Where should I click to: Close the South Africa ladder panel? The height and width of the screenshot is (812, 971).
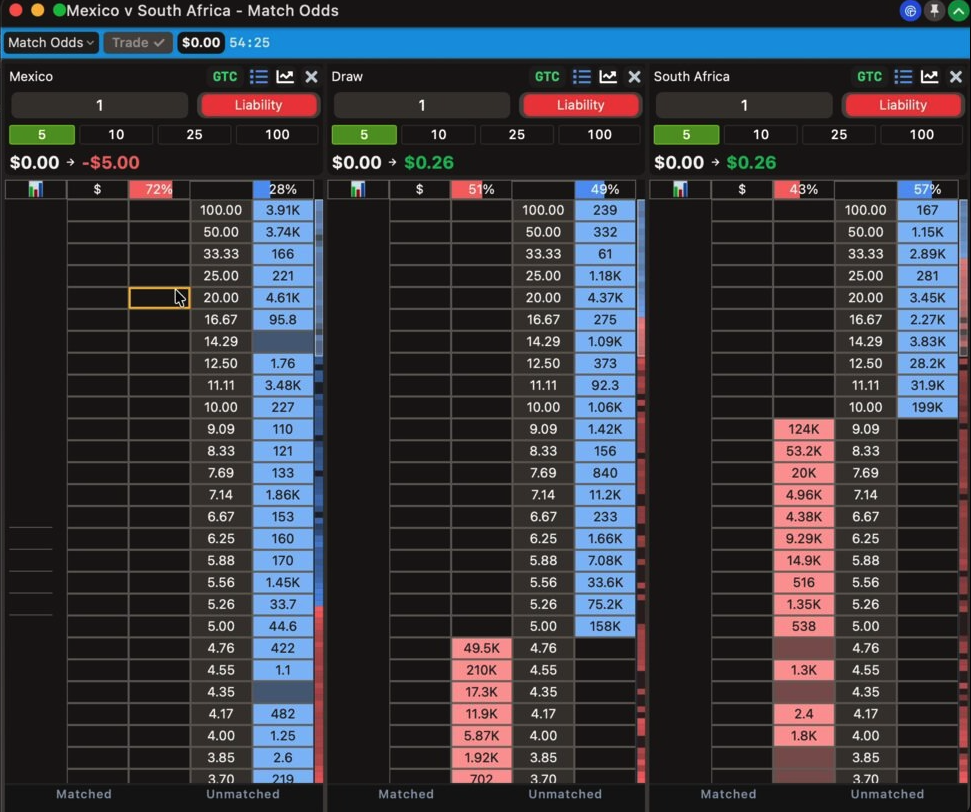tap(956, 77)
